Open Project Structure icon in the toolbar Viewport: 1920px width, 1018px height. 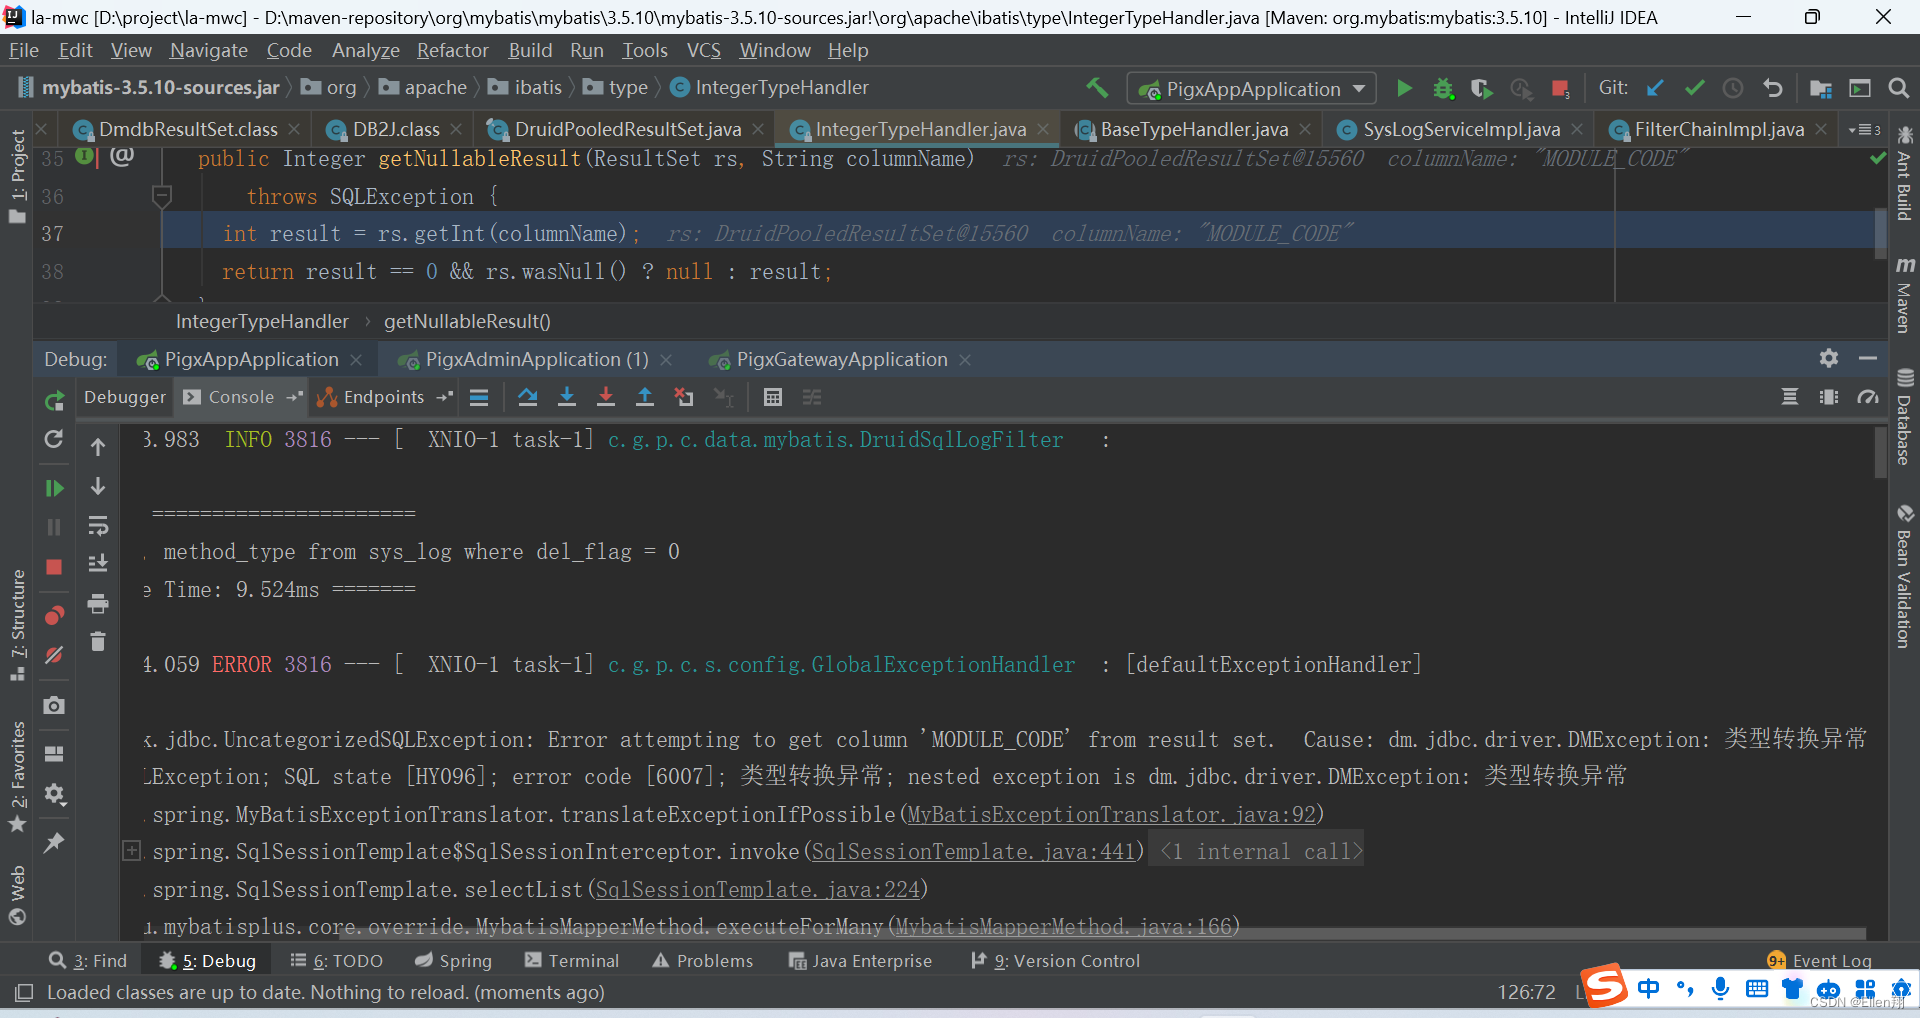[x=1820, y=88]
